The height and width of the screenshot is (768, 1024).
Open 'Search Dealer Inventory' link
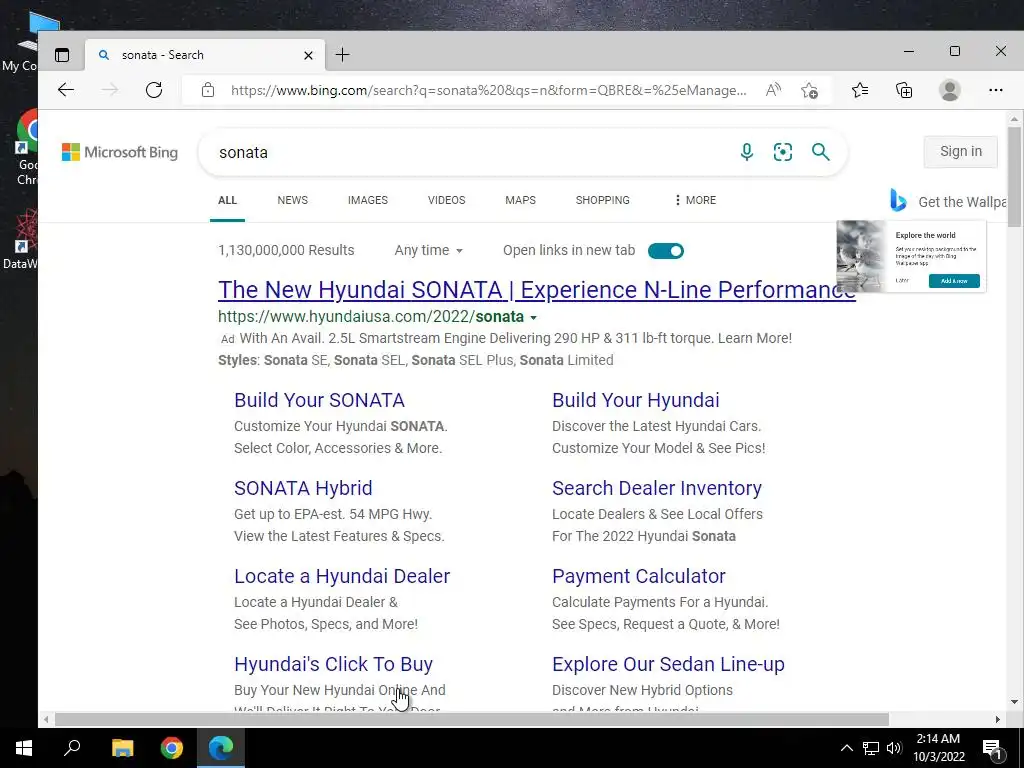[657, 488]
